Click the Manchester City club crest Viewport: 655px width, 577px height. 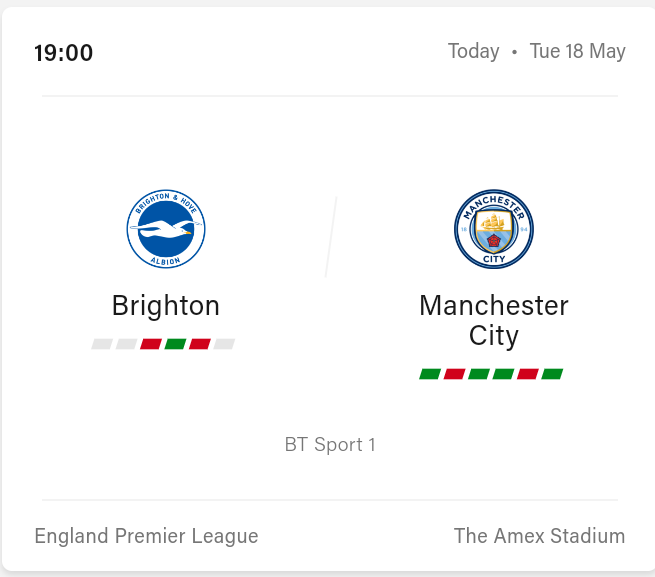tap(494, 229)
